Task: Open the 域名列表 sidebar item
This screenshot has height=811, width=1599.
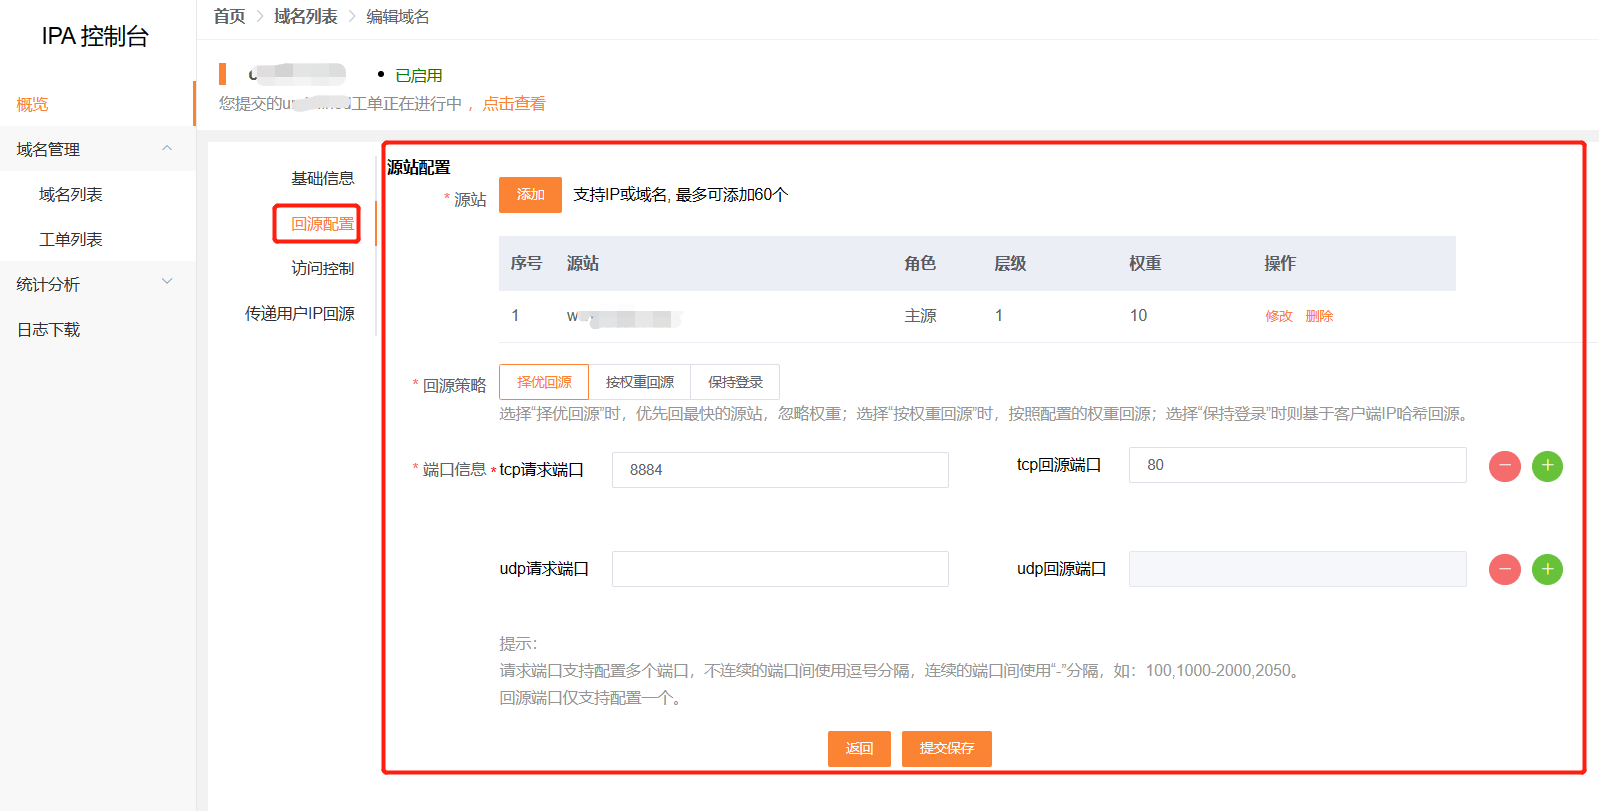Action: coord(71,194)
